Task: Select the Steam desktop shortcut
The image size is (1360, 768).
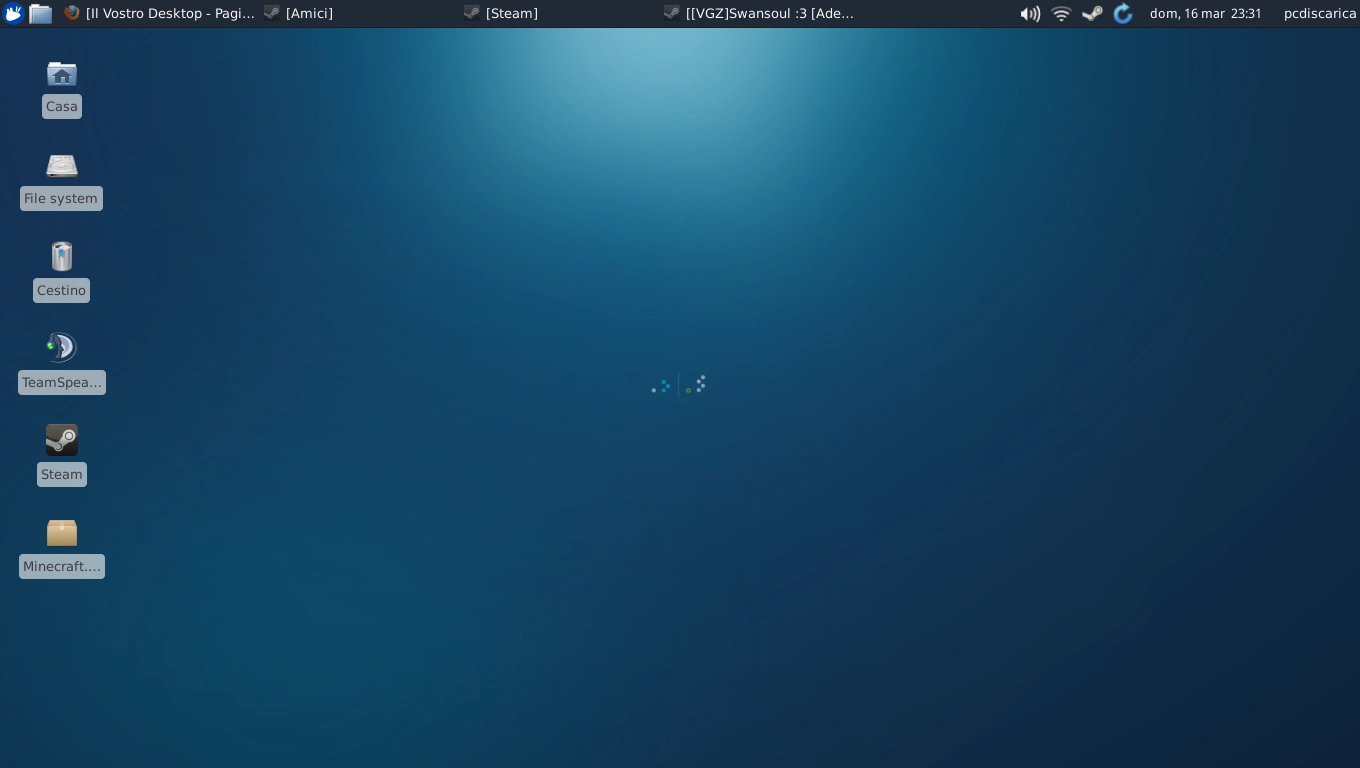Action: [x=61, y=456]
